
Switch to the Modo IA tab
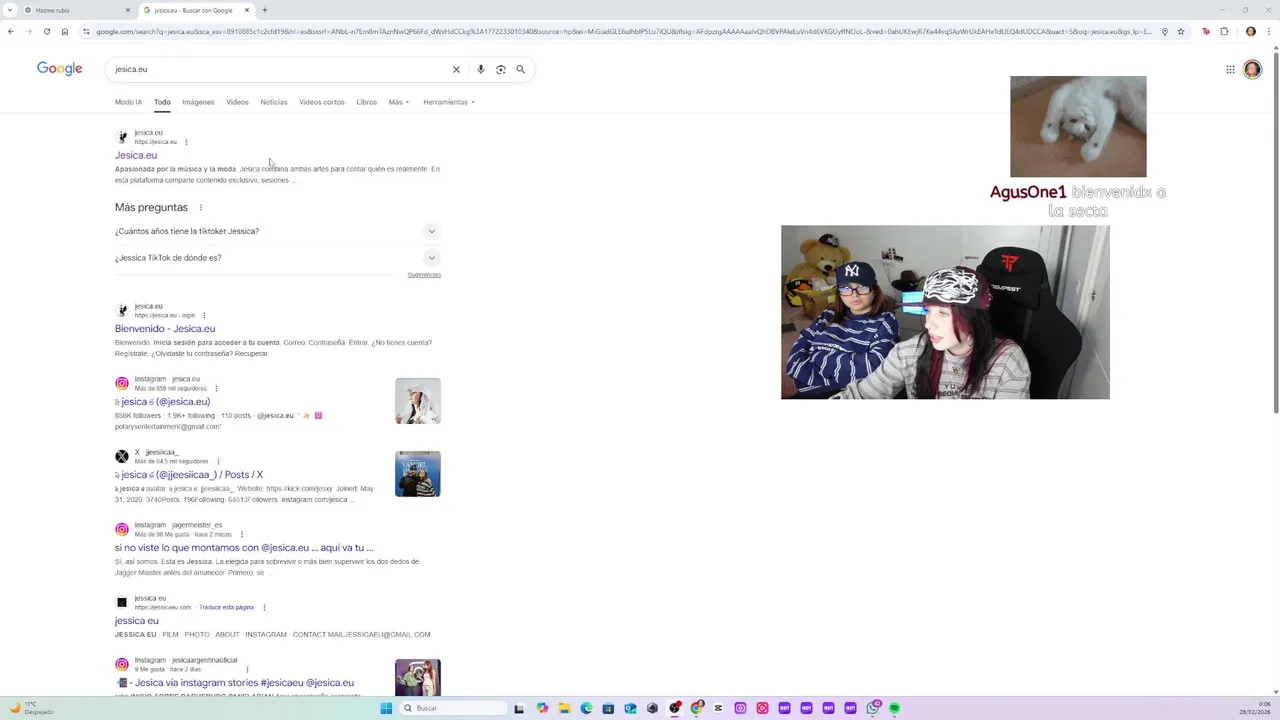[x=128, y=102]
